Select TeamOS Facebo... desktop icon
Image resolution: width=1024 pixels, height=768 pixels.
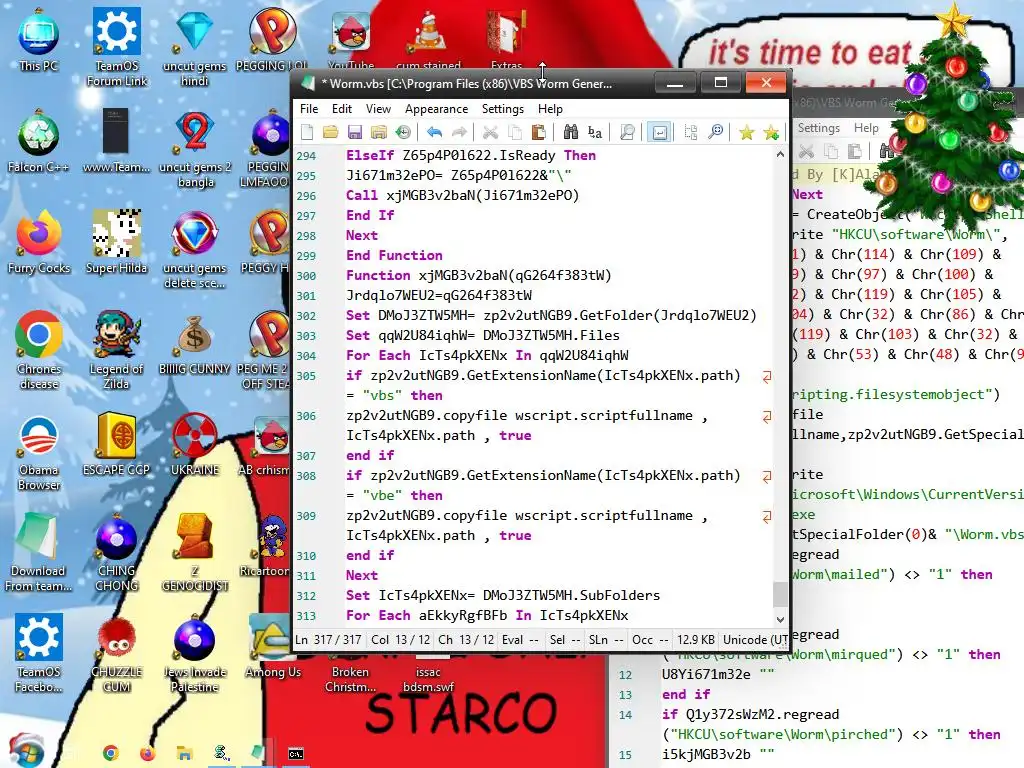pos(39,653)
